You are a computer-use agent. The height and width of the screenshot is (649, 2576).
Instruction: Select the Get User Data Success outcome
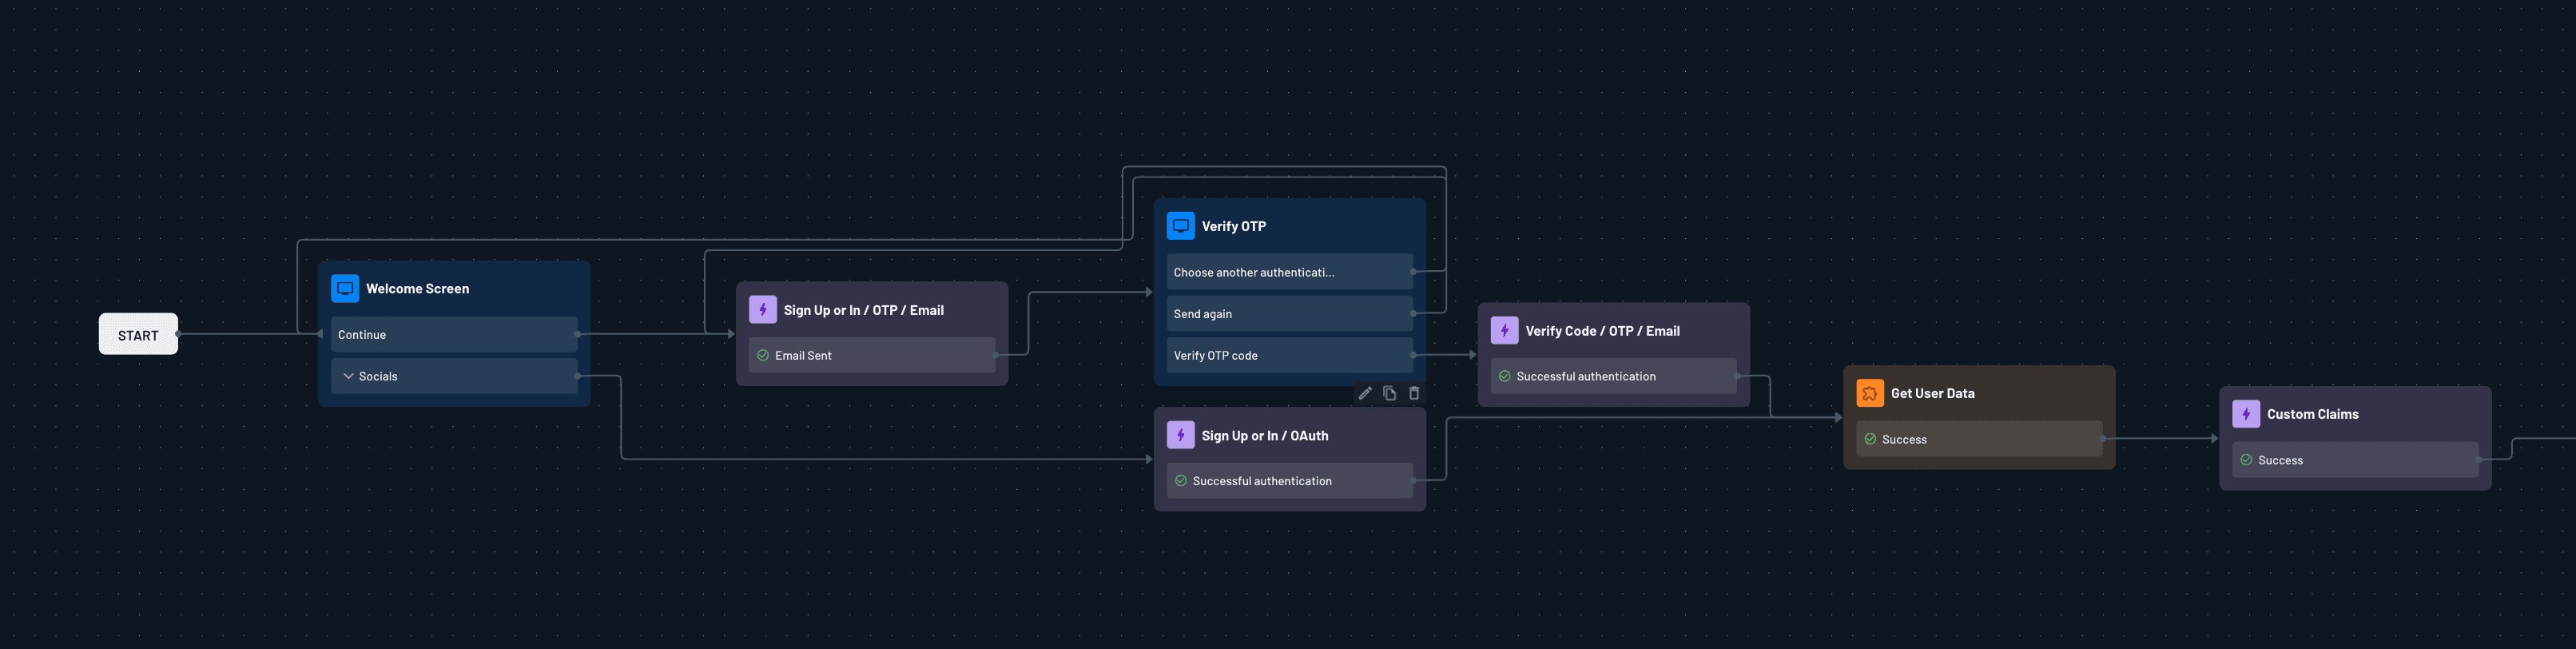[x=1978, y=439]
